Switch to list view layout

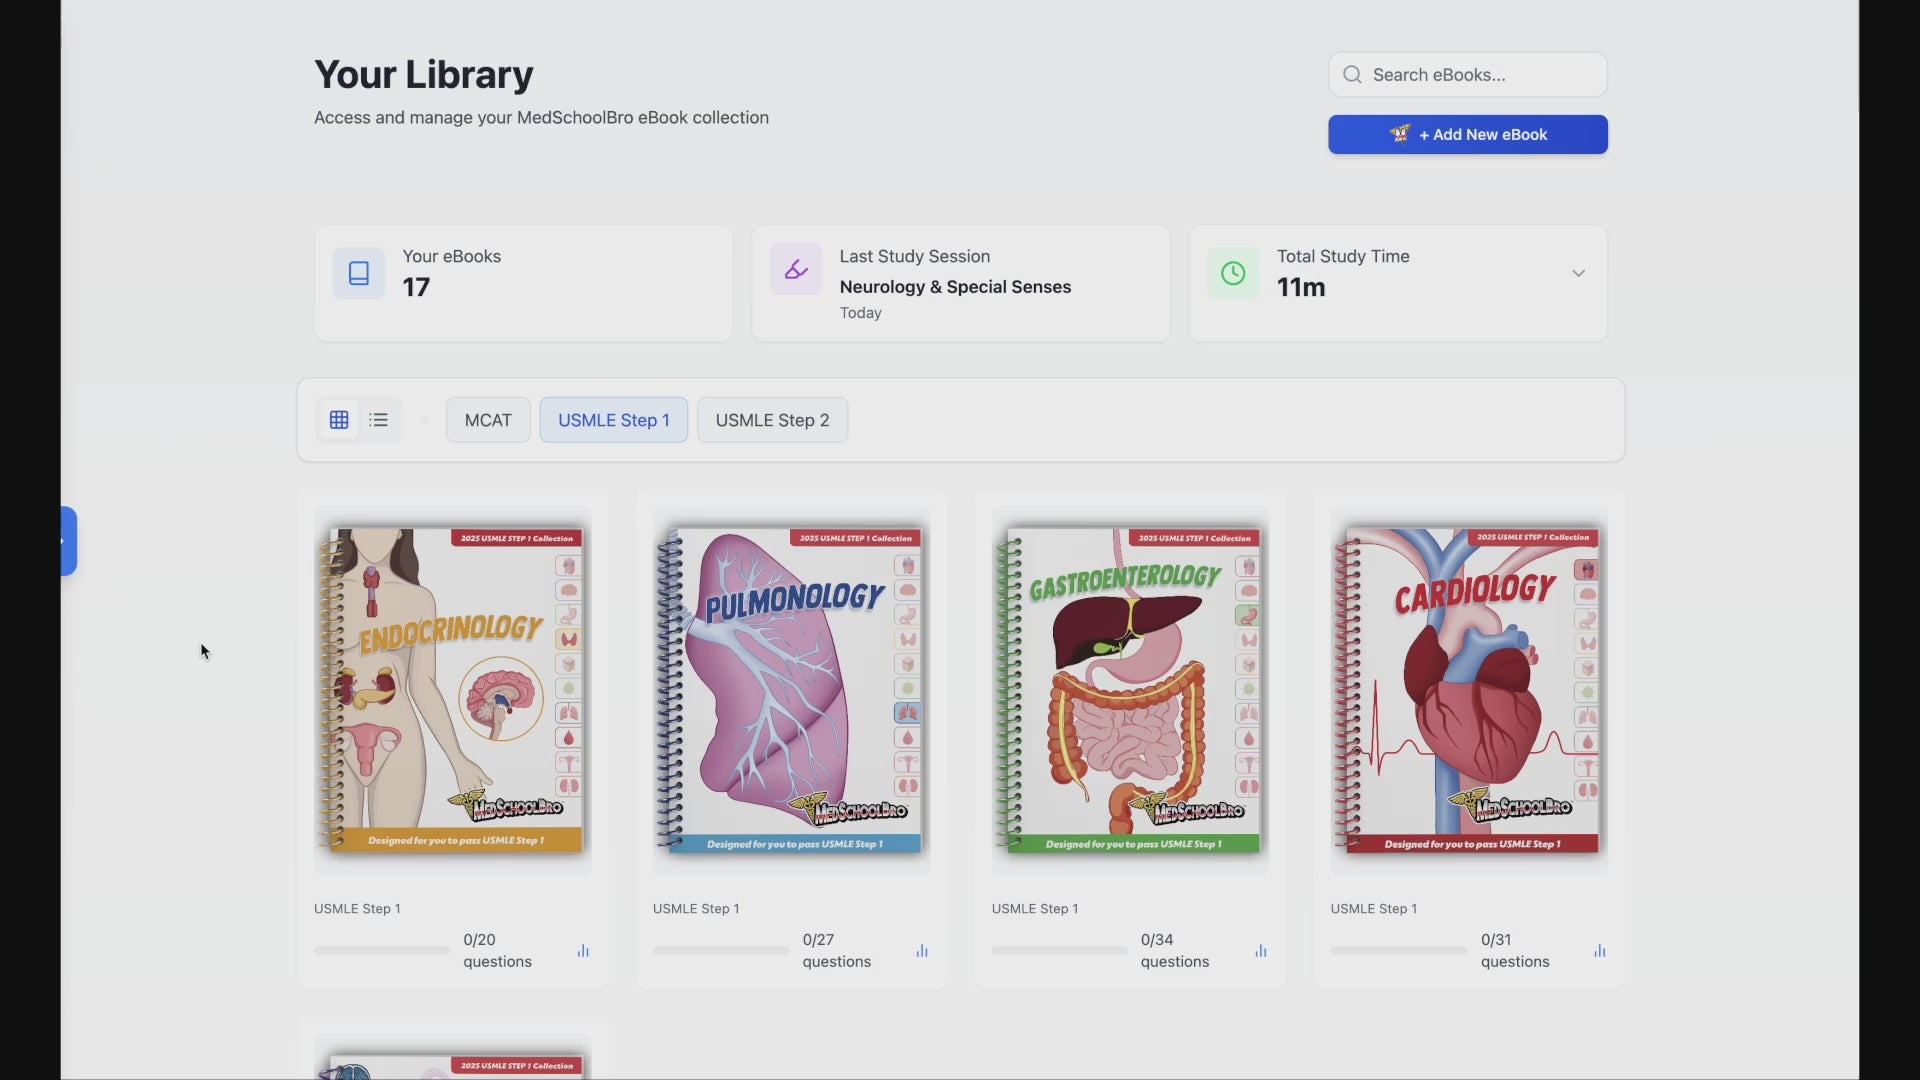click(379, 420)
